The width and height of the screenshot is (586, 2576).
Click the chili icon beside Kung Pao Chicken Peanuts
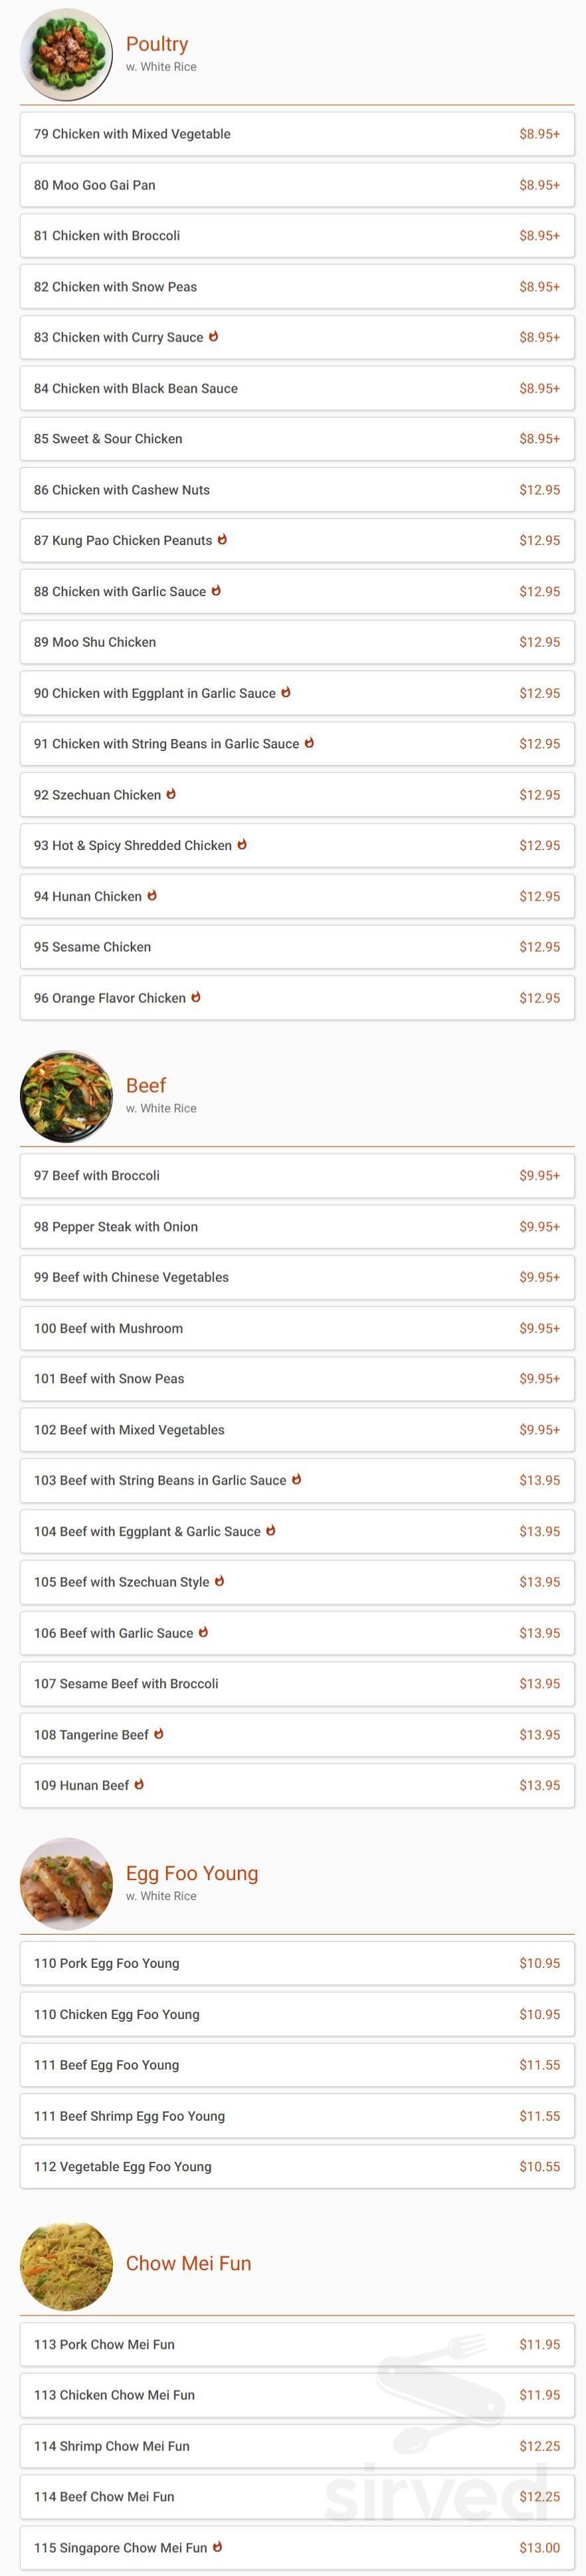(222, 540)
